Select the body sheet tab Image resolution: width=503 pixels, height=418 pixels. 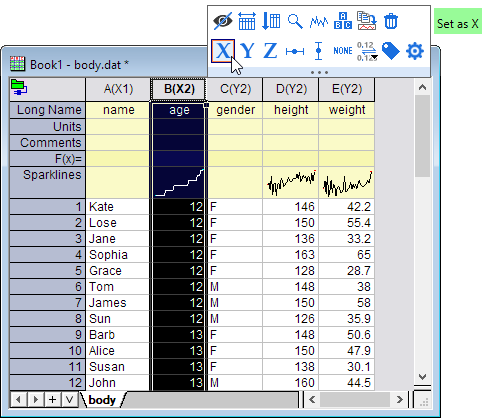click(x=102, y=400)
